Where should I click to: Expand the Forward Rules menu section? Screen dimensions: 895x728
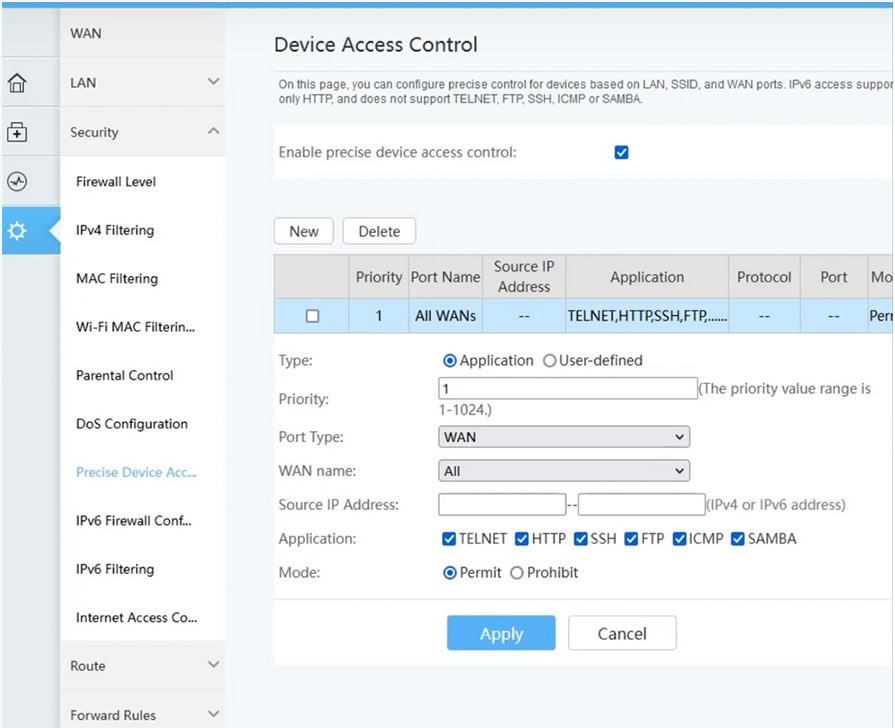tap(143, 715)
